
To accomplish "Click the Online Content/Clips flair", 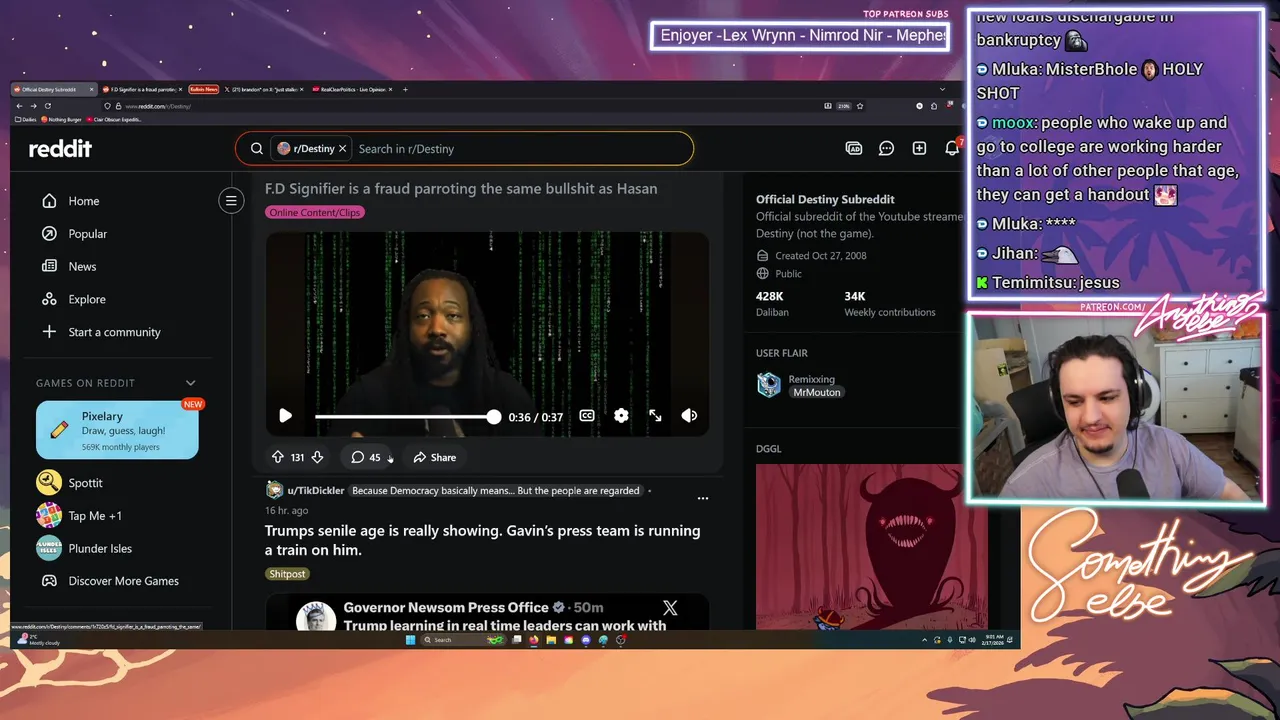I will click(315, 212).
